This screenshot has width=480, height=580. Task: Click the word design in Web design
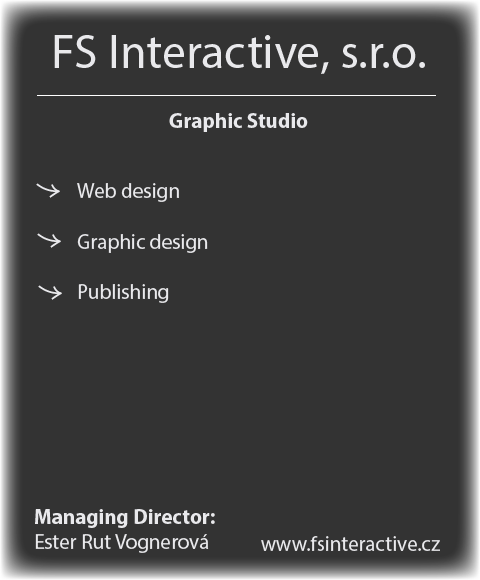click(151, 192)
